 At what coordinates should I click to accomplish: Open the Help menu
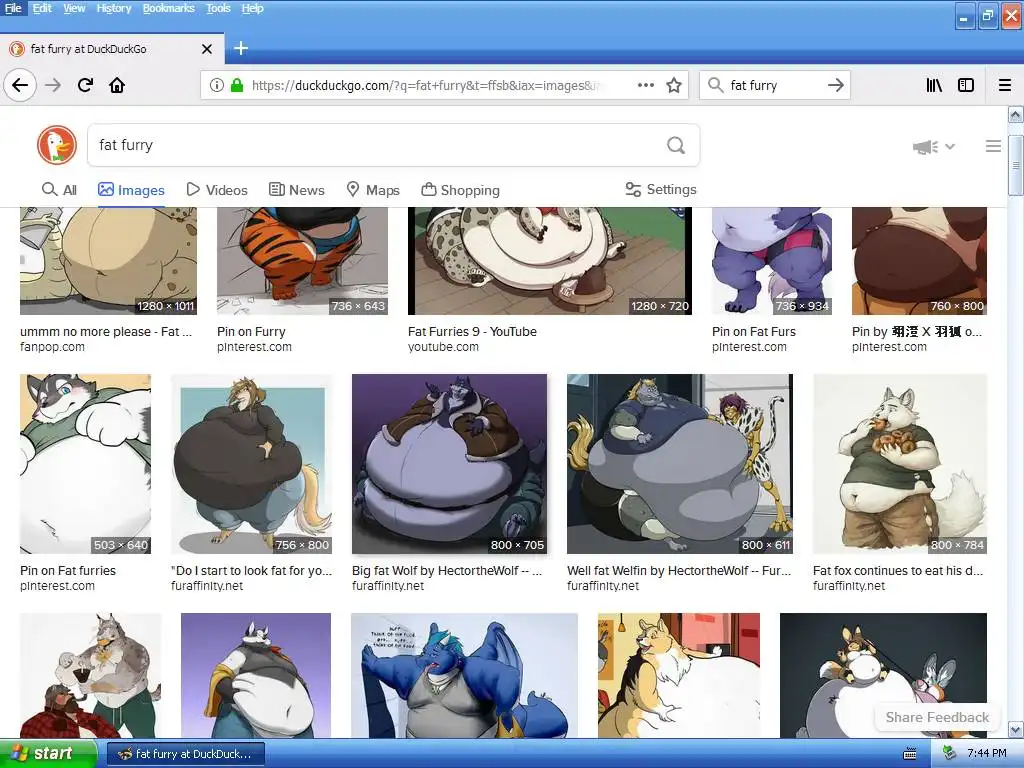(x=252, y=8)
